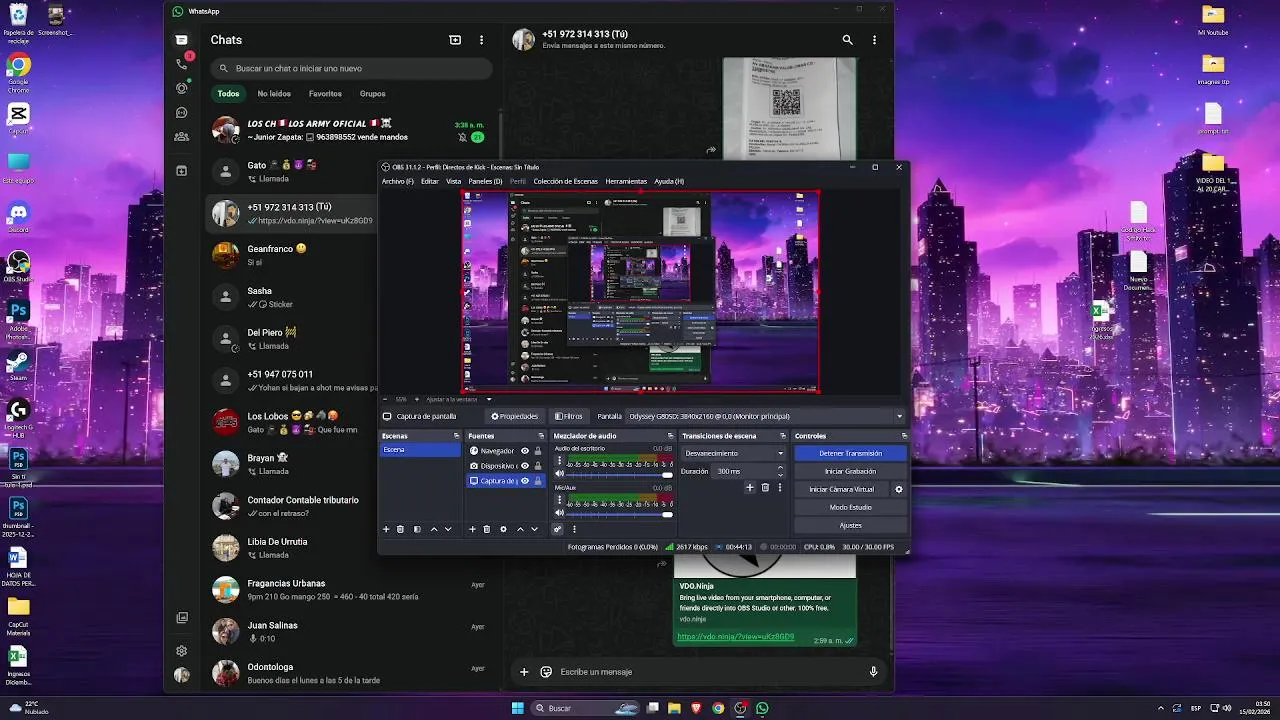
Task: Record a voice message with microphone
Action: tap(873, 672)
